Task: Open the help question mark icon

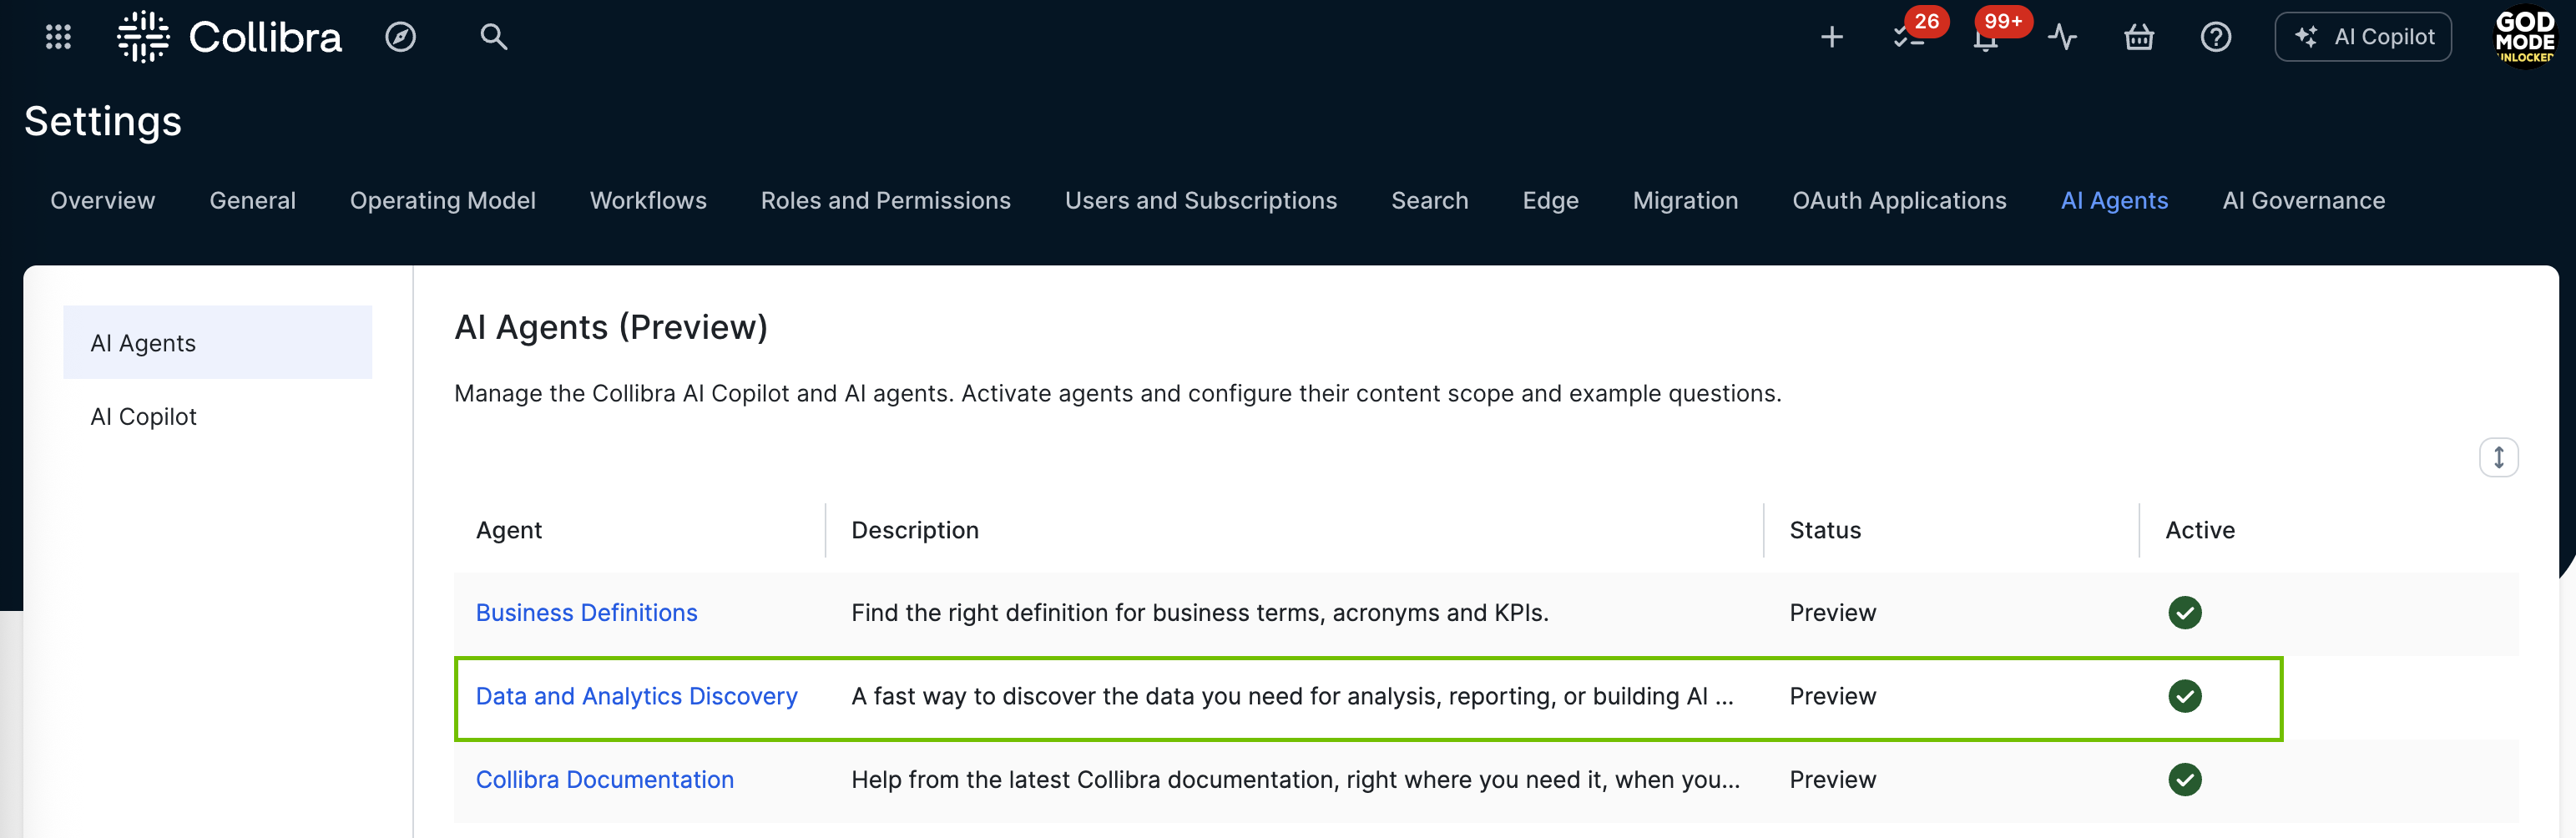Action: pos(2215,37)
